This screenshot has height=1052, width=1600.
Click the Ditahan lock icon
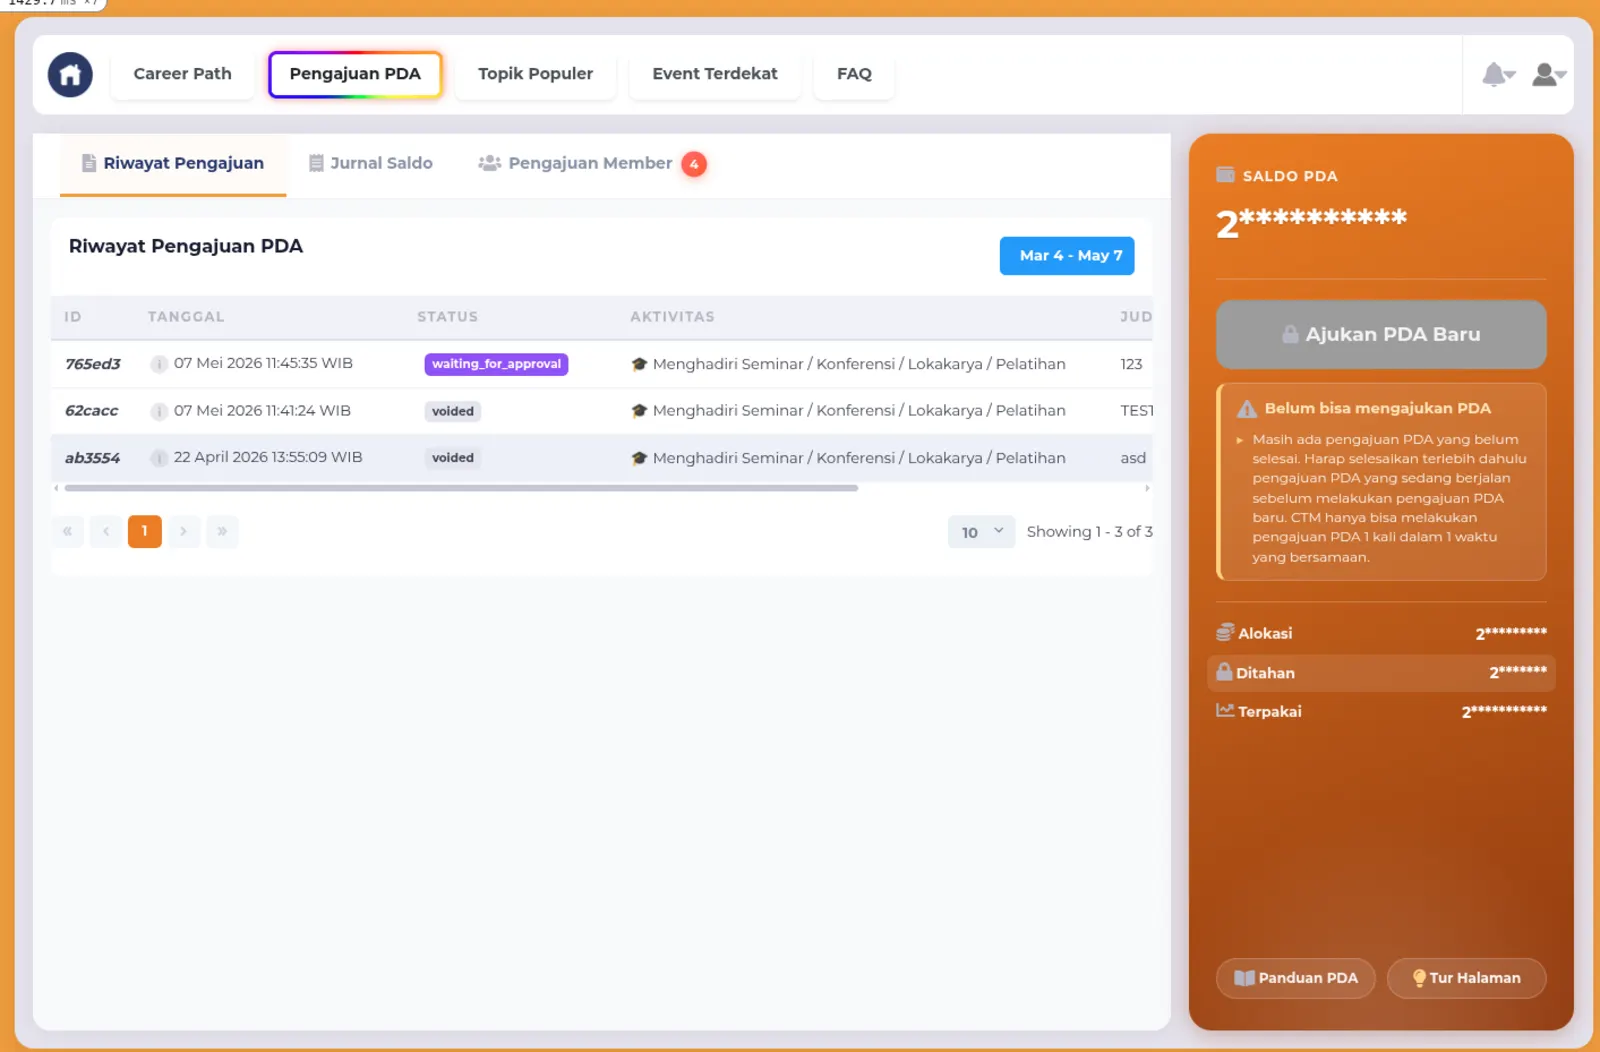point(1224,672)
